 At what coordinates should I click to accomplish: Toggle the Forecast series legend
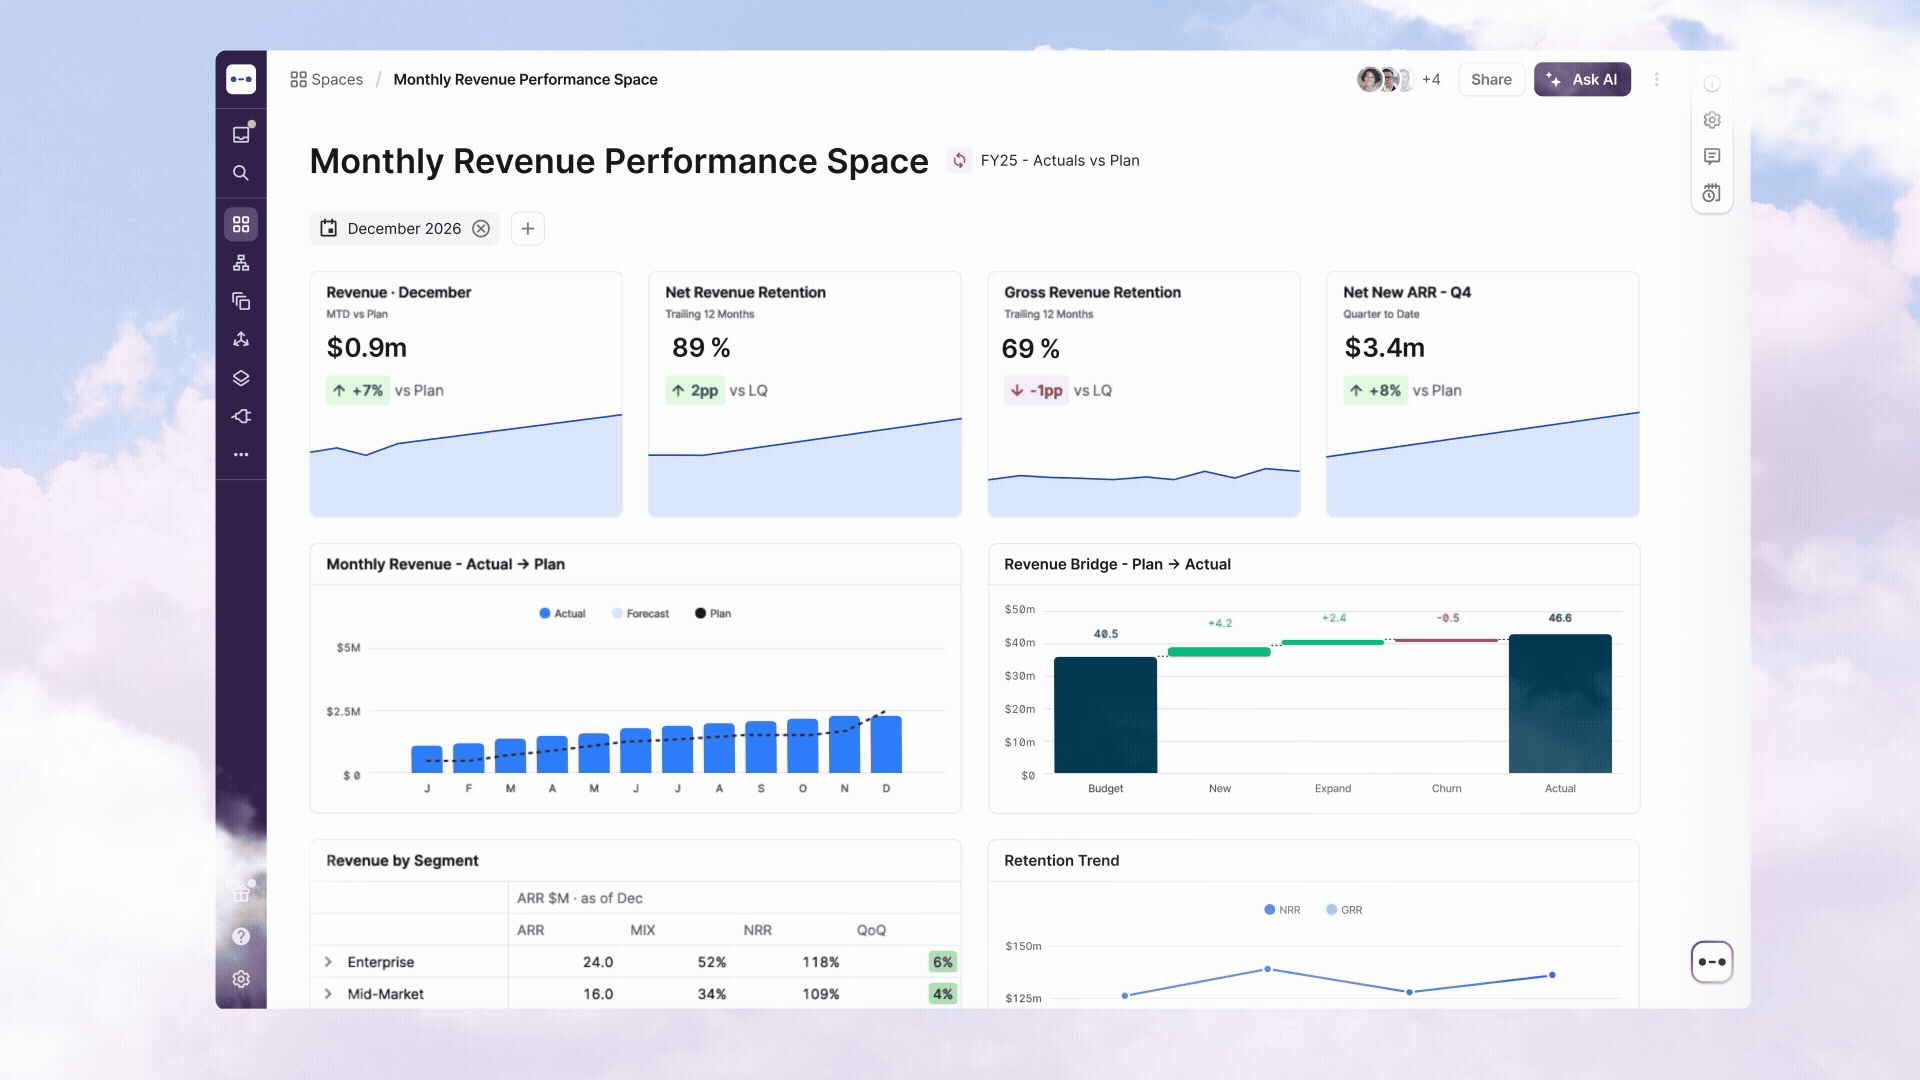640,613
